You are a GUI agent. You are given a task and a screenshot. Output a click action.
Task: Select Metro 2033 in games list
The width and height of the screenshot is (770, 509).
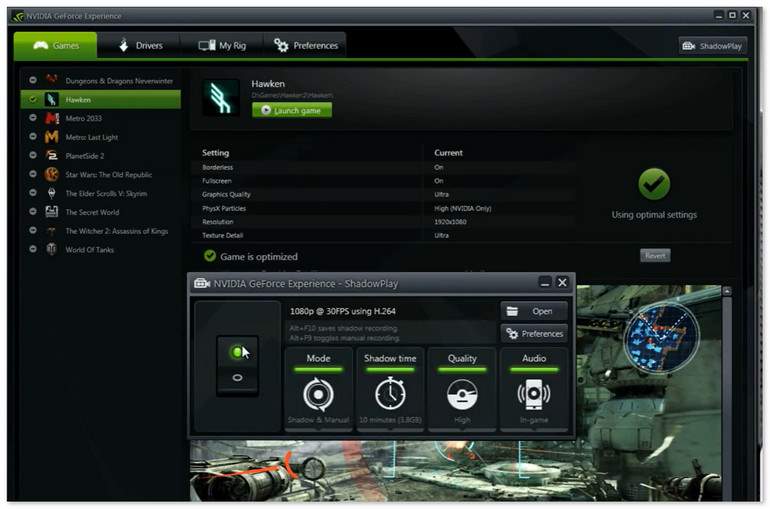click(x=101, y=118)
